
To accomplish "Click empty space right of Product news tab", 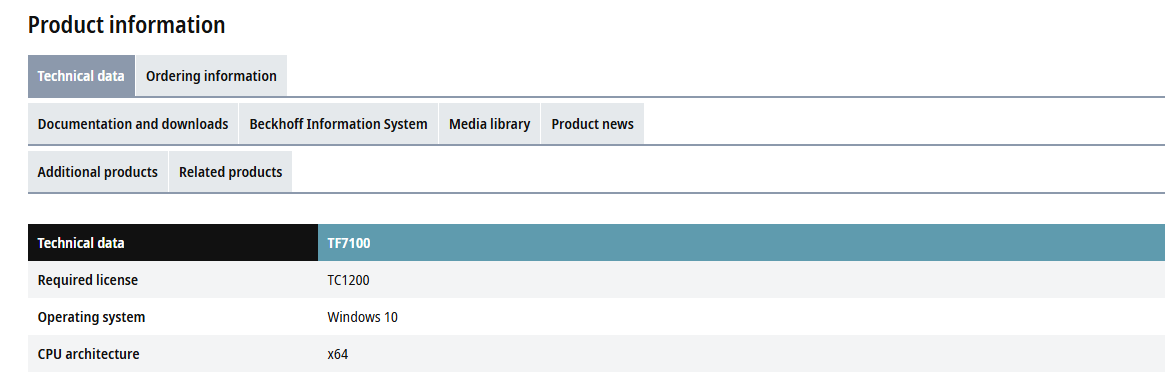I will (904, 124).
